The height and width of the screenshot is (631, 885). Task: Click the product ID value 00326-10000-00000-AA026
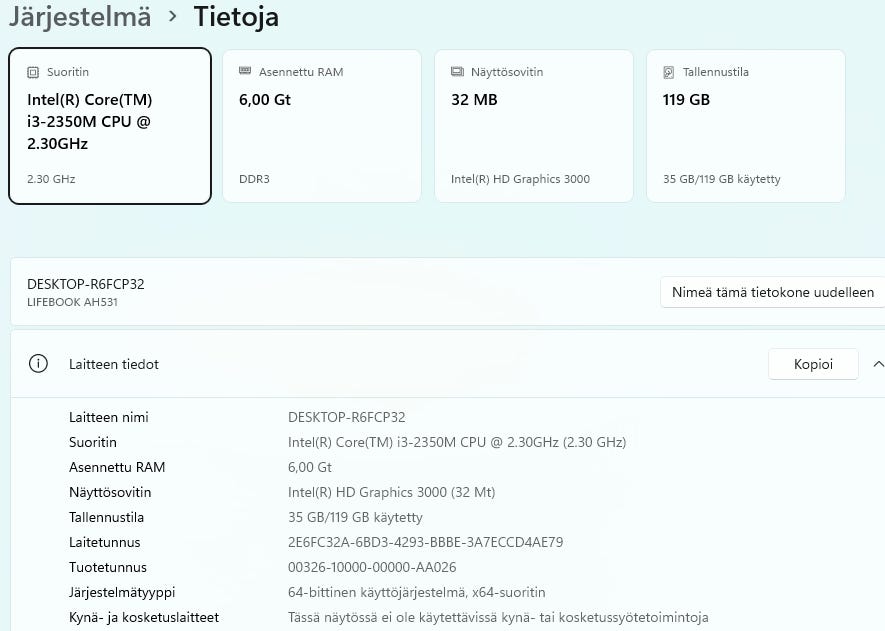click(372, 567)
